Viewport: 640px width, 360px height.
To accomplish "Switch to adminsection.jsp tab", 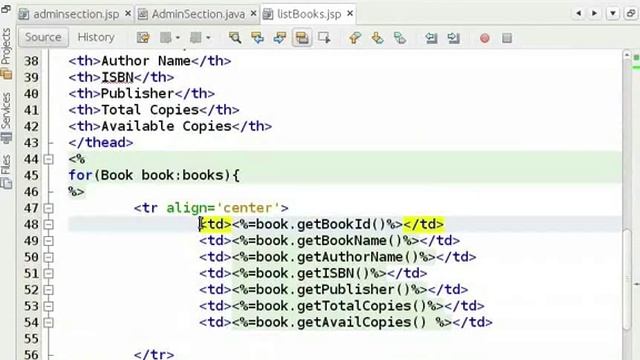I will [76, 14].
